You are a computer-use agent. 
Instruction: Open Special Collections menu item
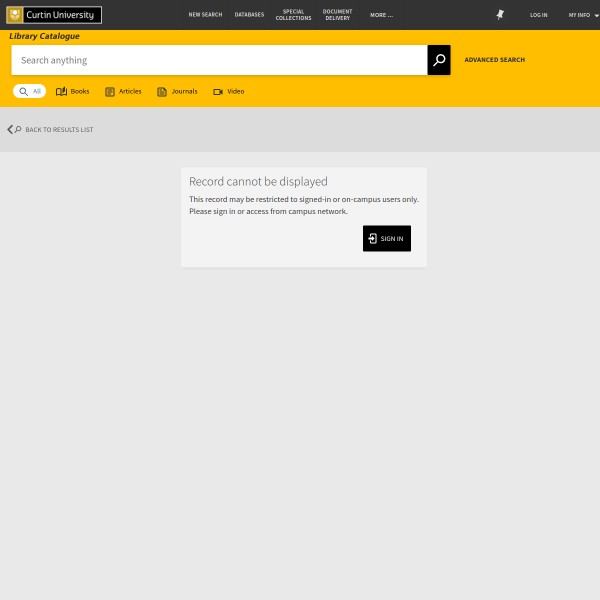tap(294, 15)
